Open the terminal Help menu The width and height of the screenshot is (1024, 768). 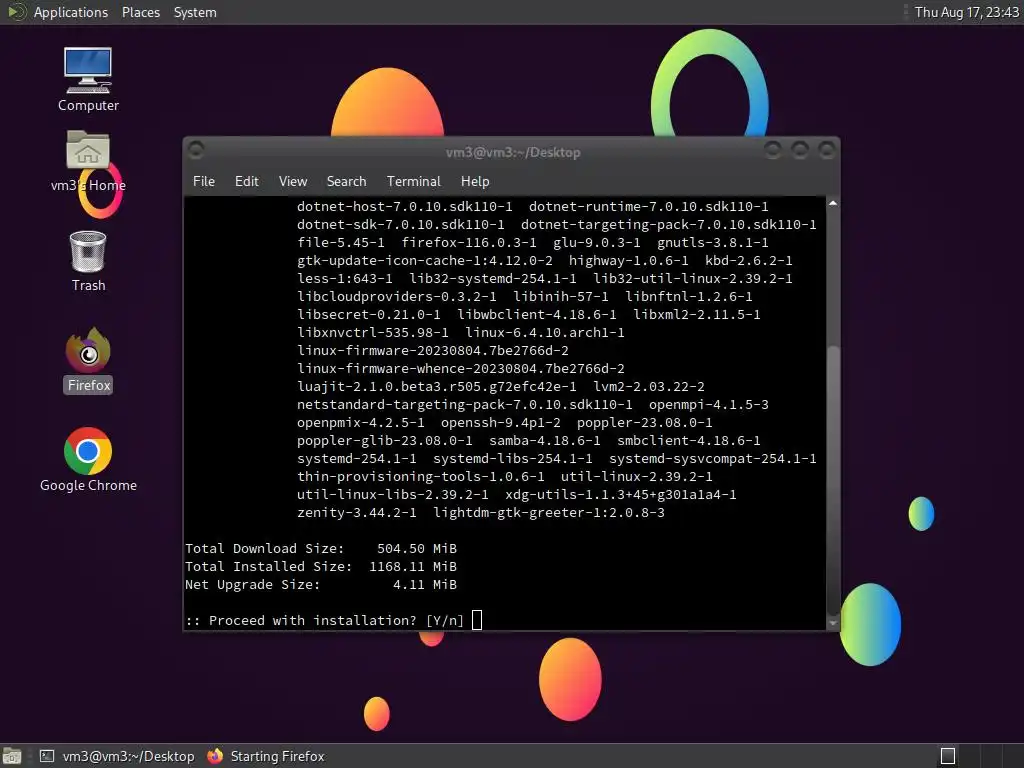475,182
